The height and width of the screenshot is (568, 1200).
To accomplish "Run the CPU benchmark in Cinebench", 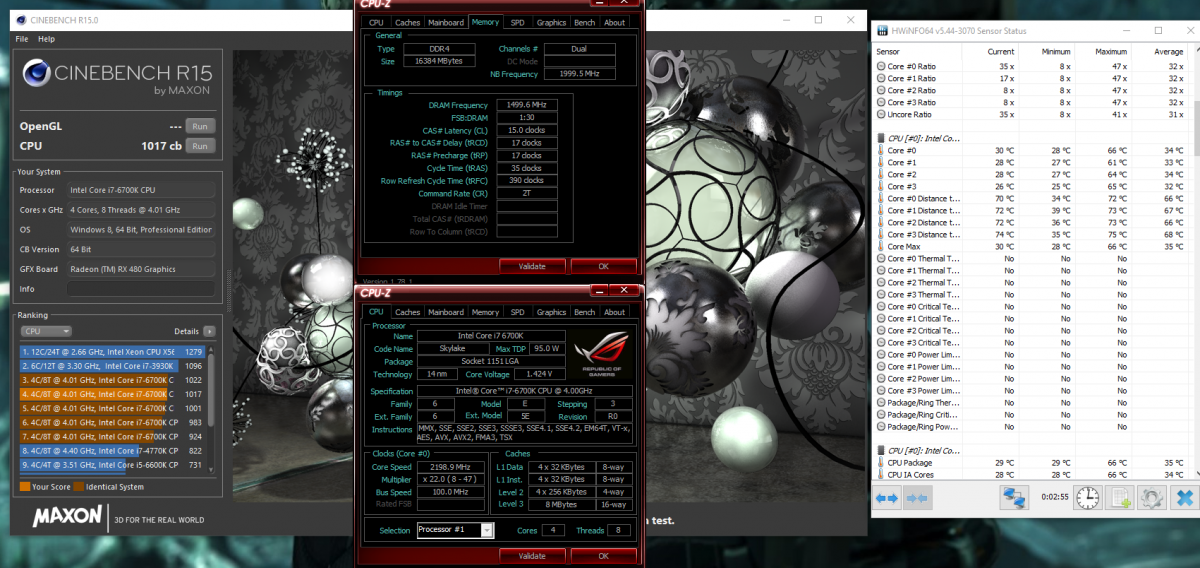I will tap(200, 146).
